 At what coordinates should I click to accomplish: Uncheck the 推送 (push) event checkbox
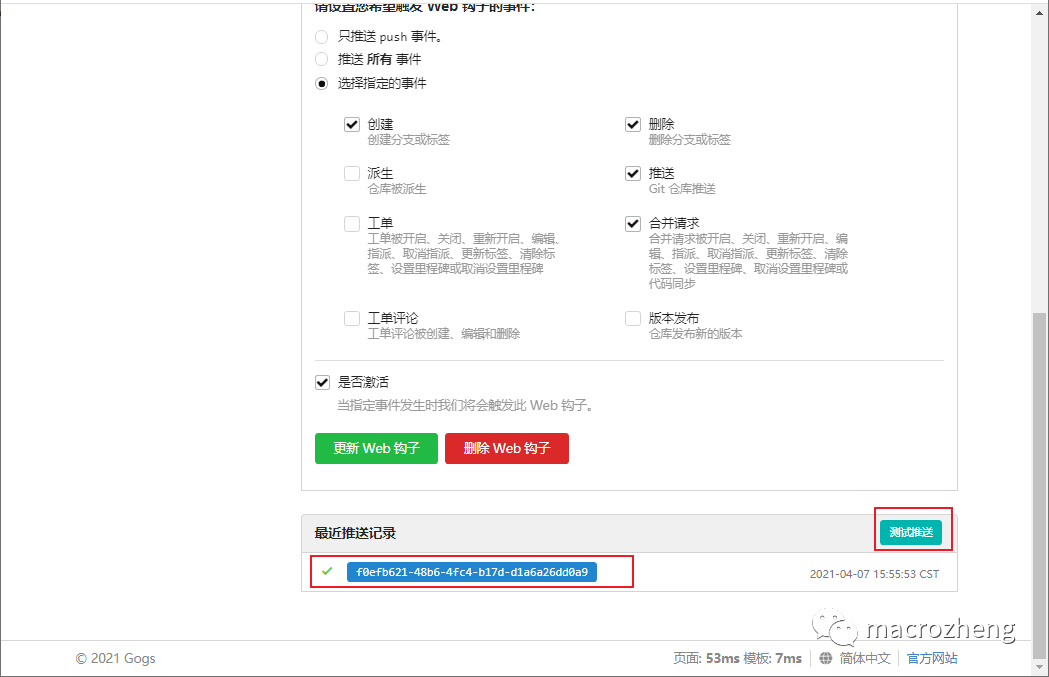pos(632,173)
